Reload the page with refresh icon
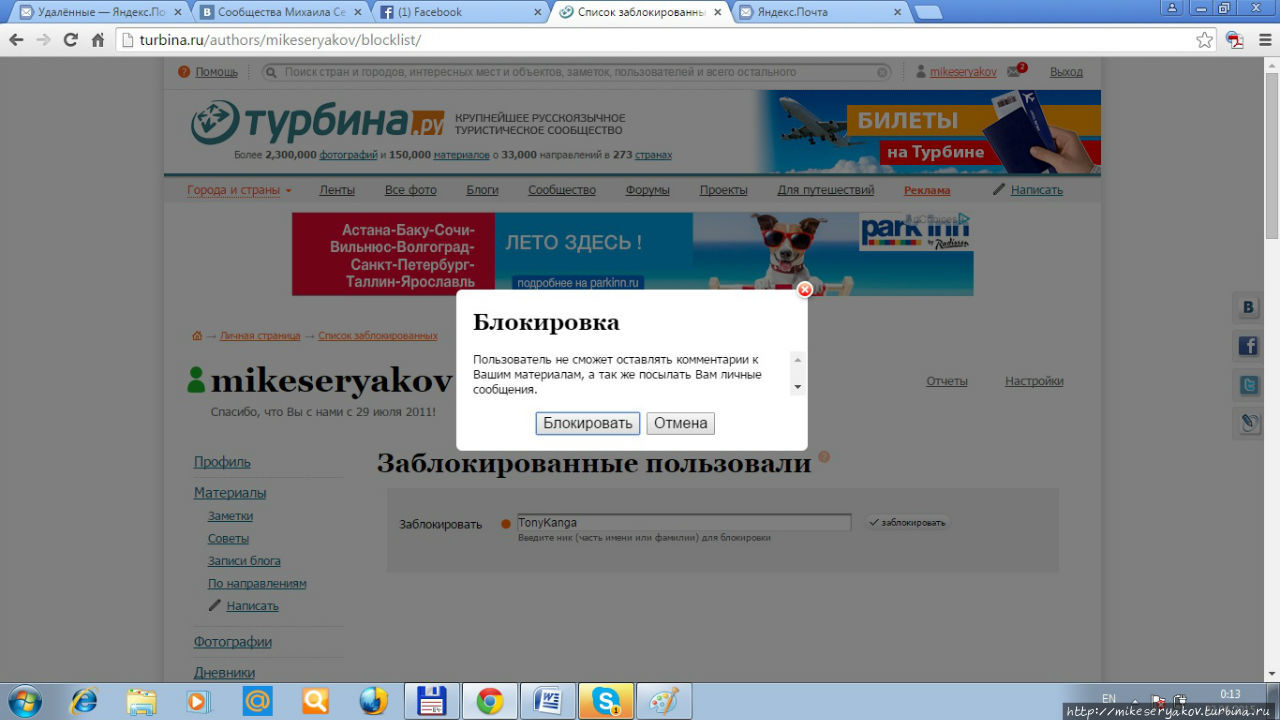This screenshot has width=1280, height=720. [x=70, y=40]
